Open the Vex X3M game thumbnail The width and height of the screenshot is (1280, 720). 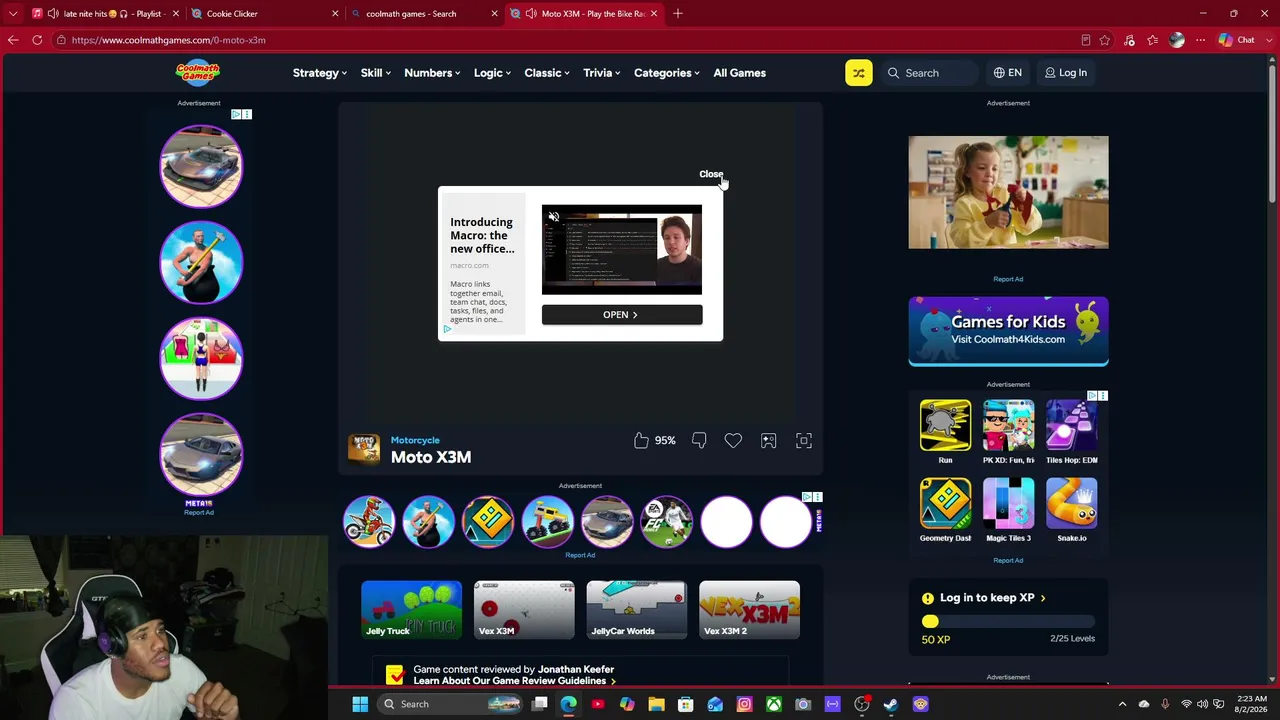524,609
